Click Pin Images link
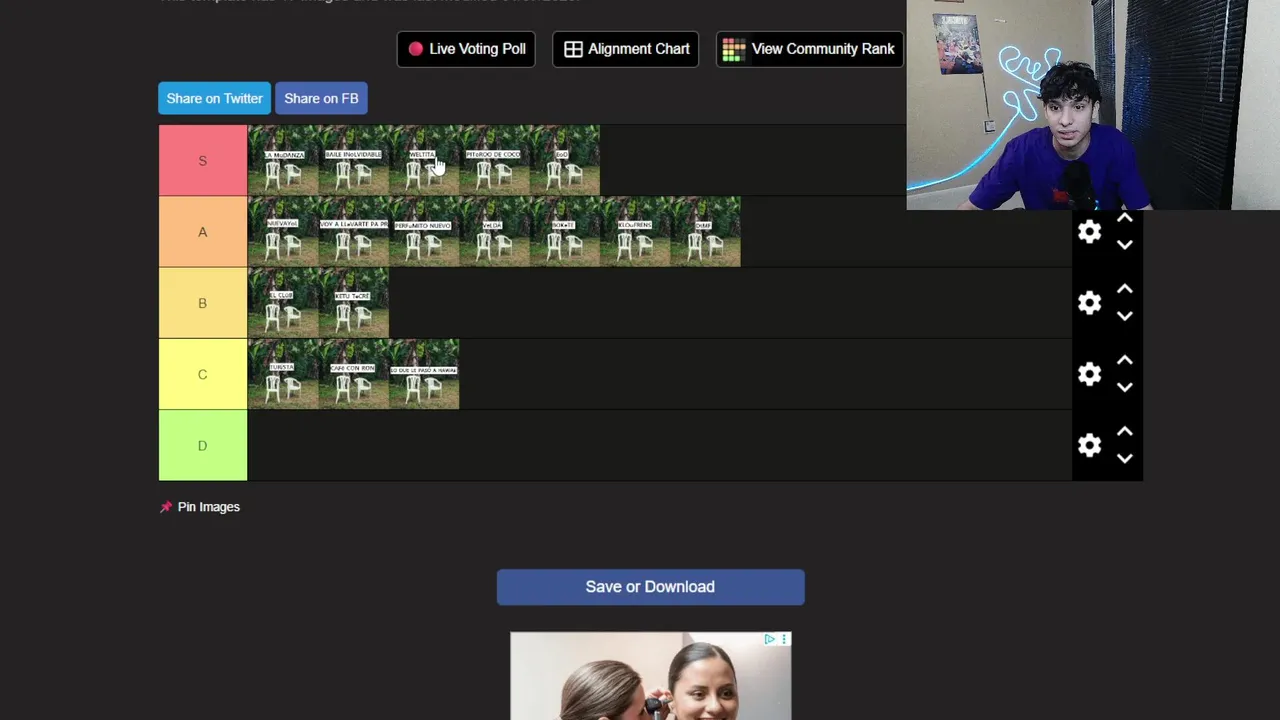Image resolution: width=1280 pixels, height=720 pixels. [x=200, y=507]
